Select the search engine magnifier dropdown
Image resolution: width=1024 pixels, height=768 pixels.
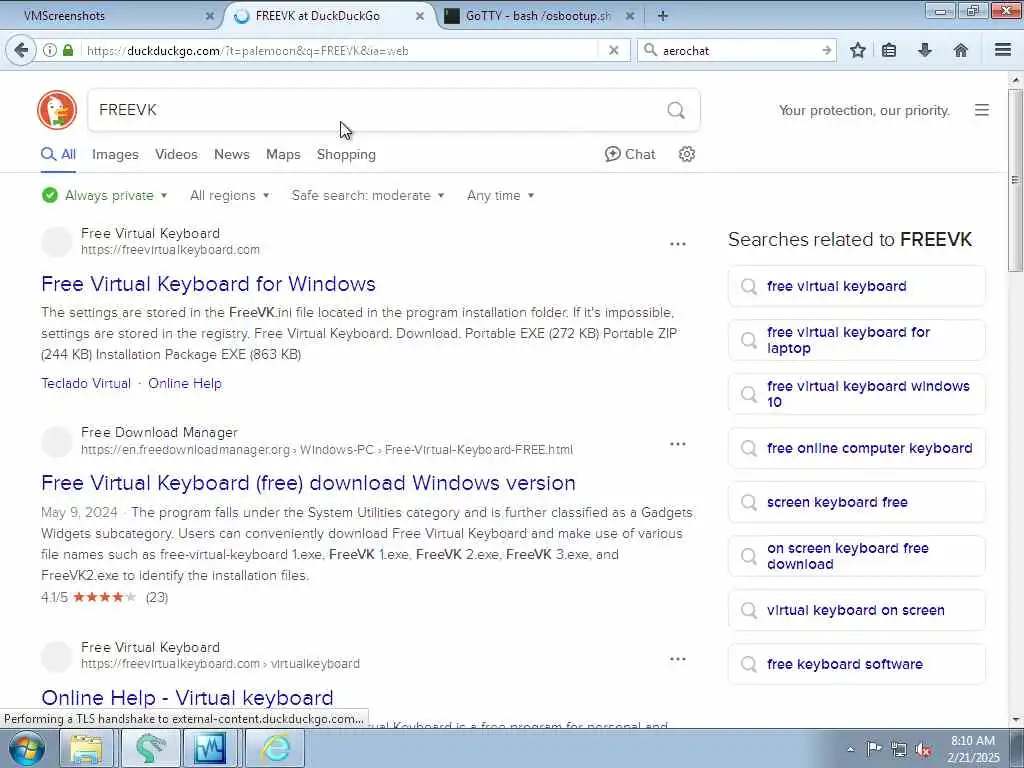[650, 50]
